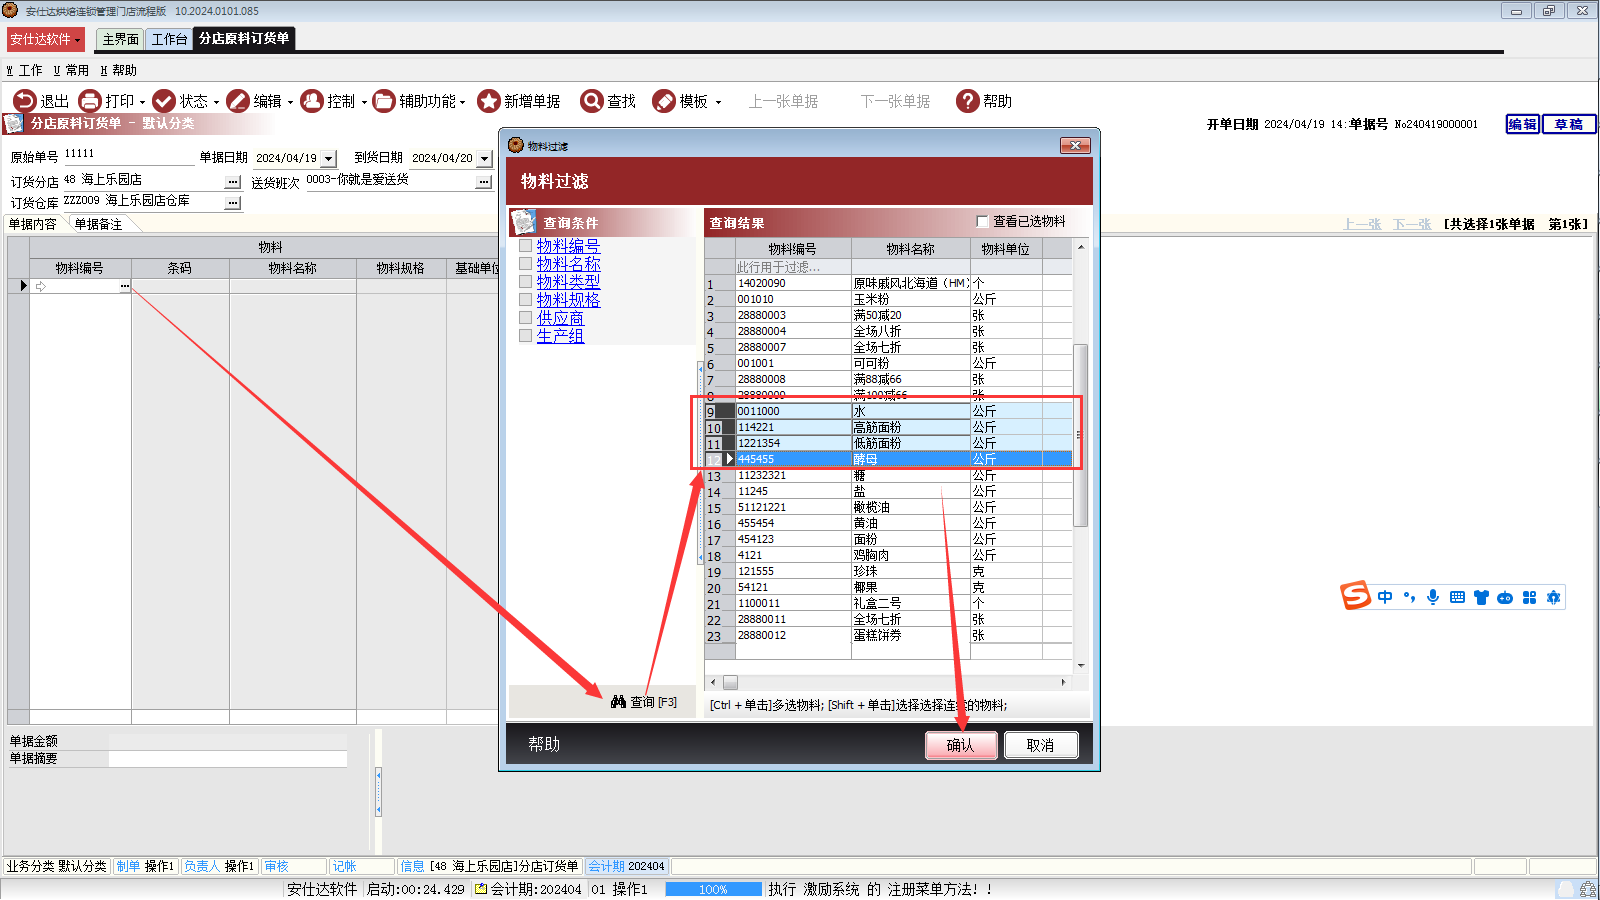Select the 高筋面粉 row in results
Image resolution: width=1600 pixels, height=900 pixels.
(888, 427)
